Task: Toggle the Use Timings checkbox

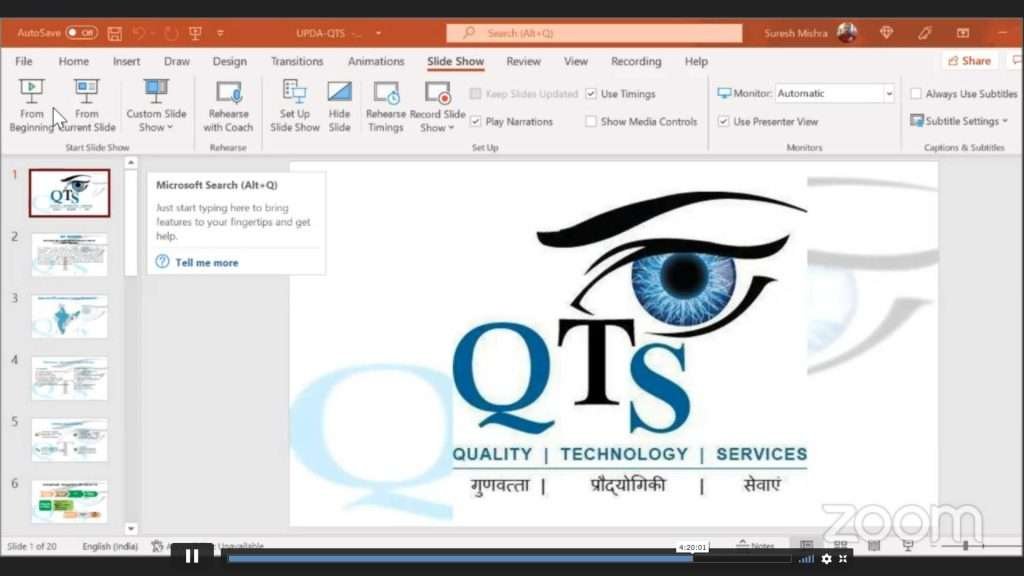Action: tap(591, 94)
